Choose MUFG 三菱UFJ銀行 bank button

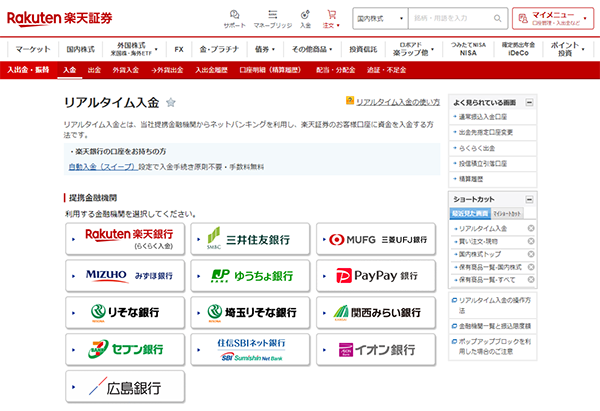point(376,239)
